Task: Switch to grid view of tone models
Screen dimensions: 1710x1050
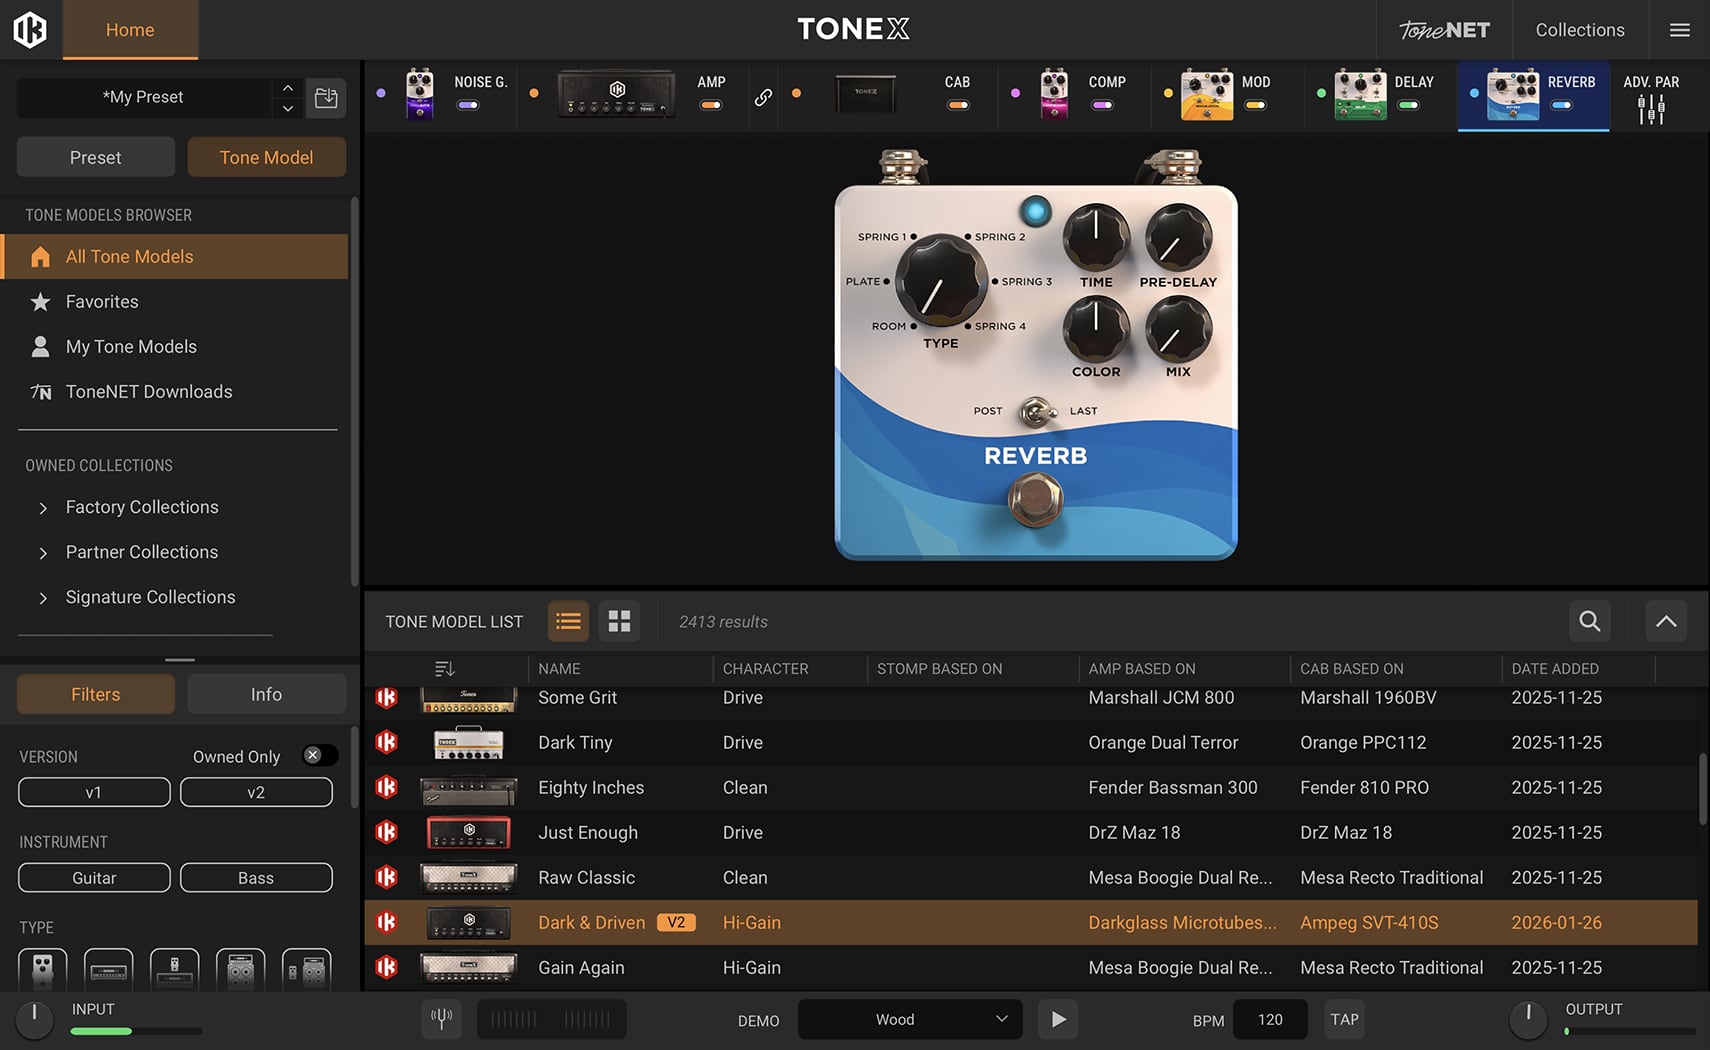Action: [619, 621]
